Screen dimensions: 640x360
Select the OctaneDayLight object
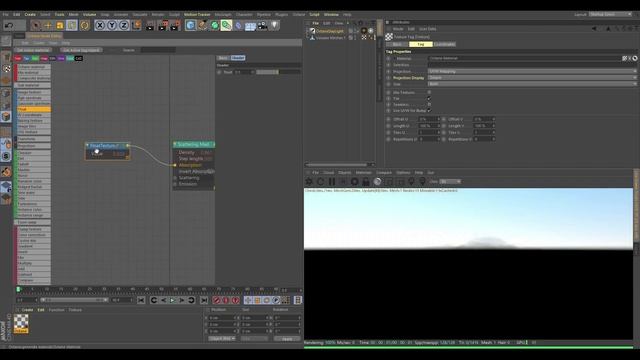point(330,31)
